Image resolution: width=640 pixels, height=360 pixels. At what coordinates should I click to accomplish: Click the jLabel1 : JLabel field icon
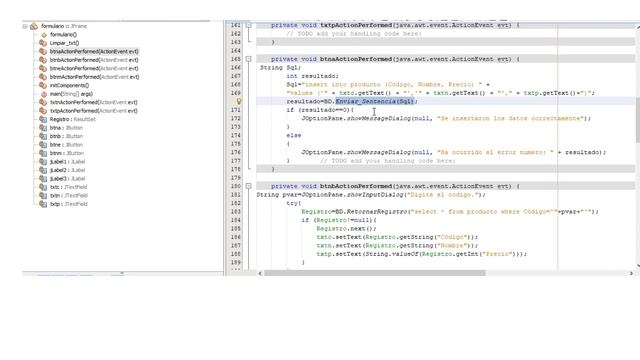click(x=43, y=162)
